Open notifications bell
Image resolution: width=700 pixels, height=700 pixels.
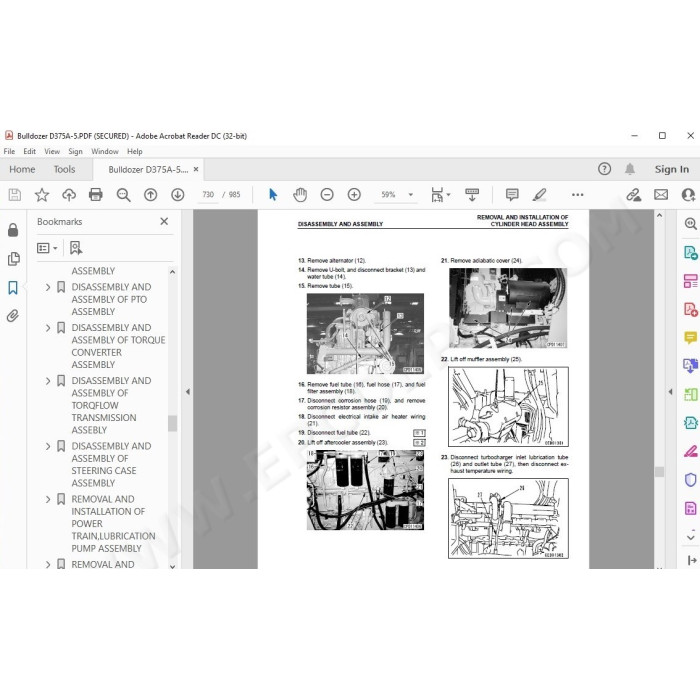pos(630,169)
